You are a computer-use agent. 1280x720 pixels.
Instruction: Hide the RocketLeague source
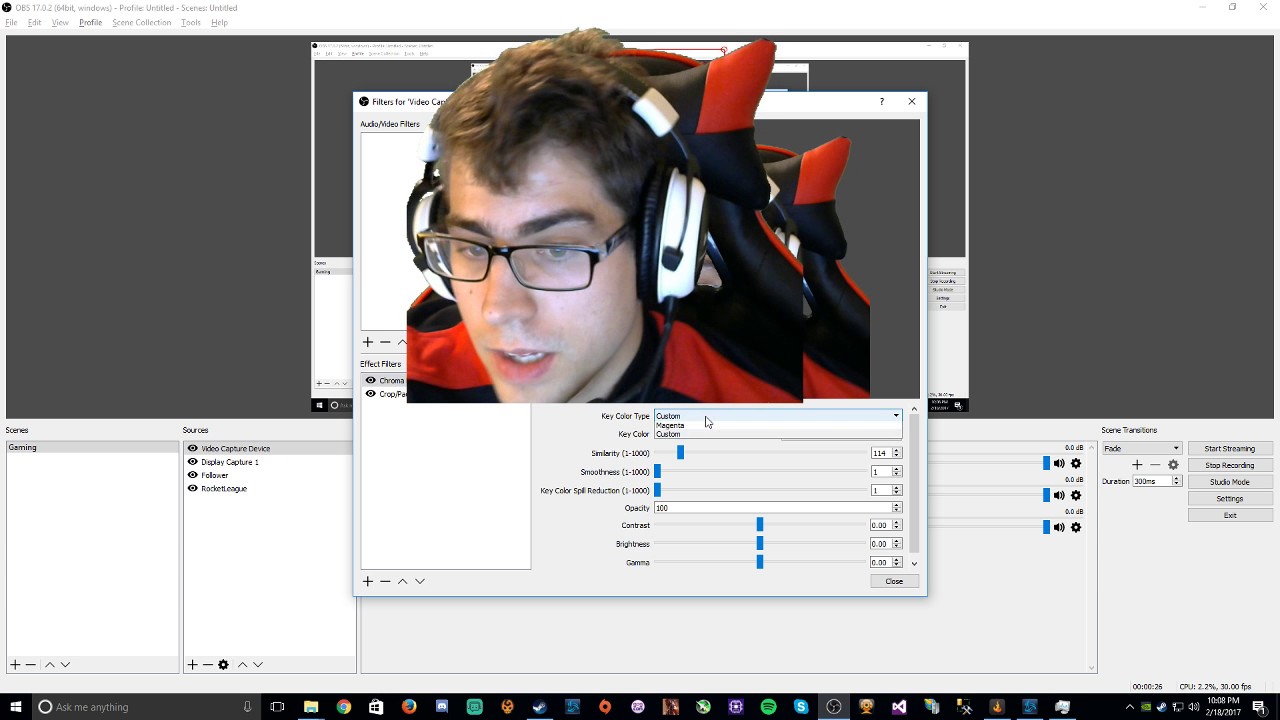[193, 488]
